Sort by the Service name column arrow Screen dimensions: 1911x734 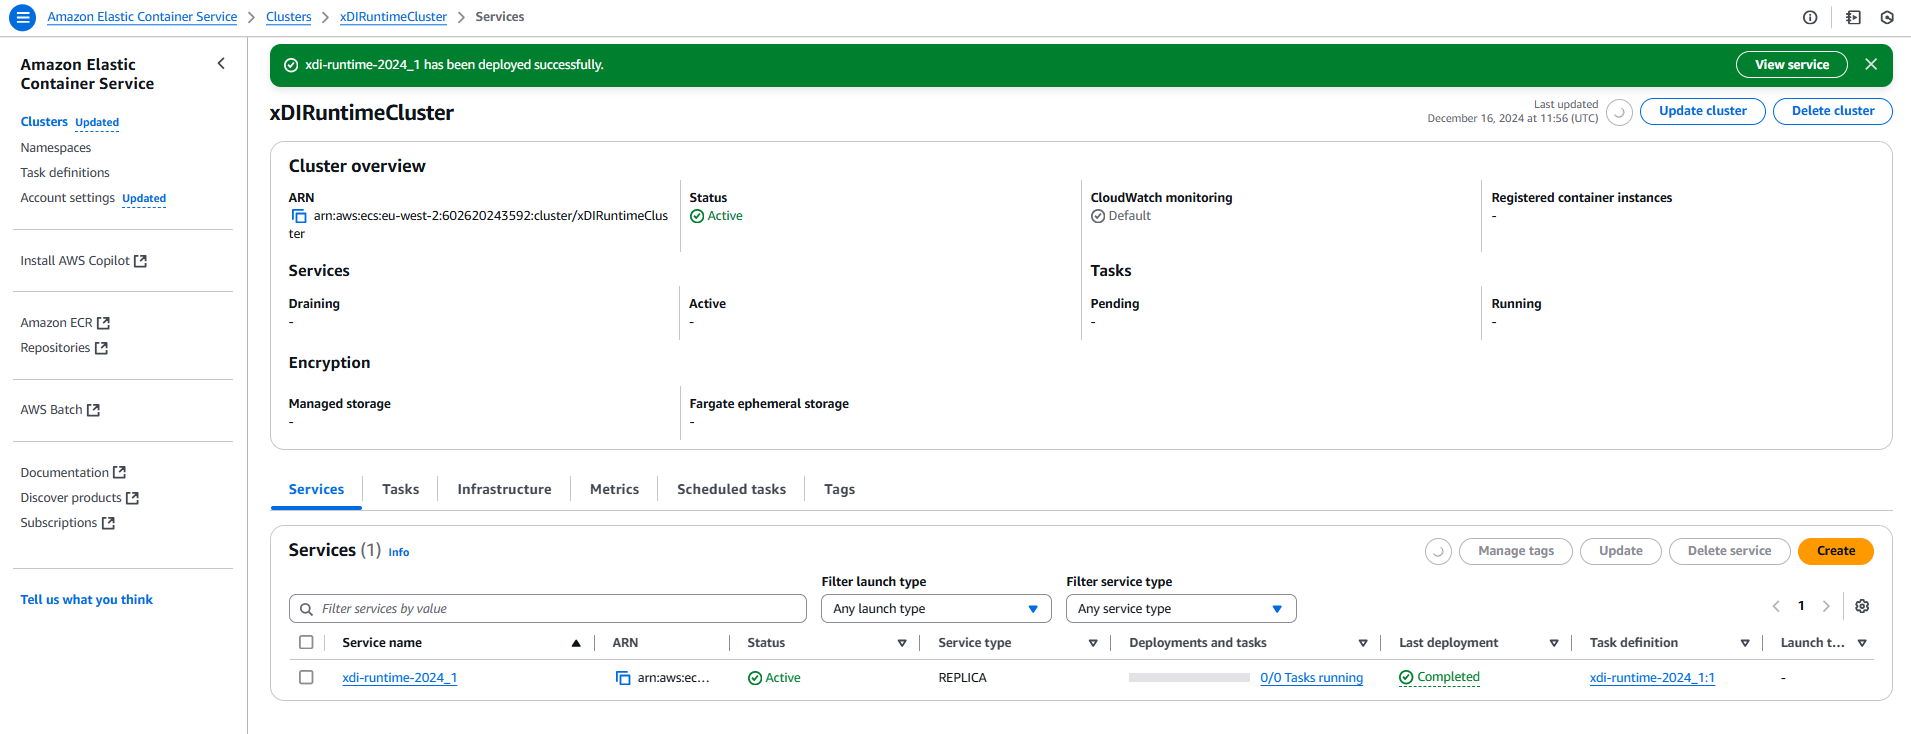click(x=576, y=643)
